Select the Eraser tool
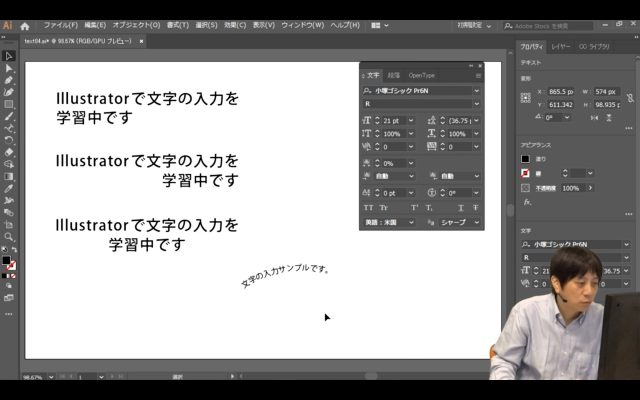This screenshot has height=400, width=640. tap(9, 152)
